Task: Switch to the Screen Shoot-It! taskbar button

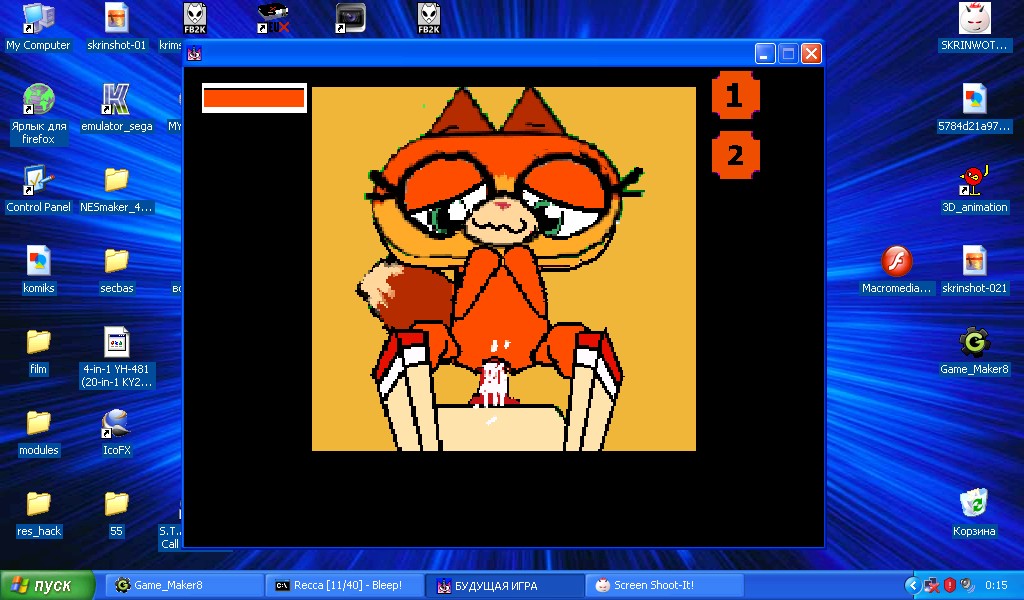Action: (665, 585)
